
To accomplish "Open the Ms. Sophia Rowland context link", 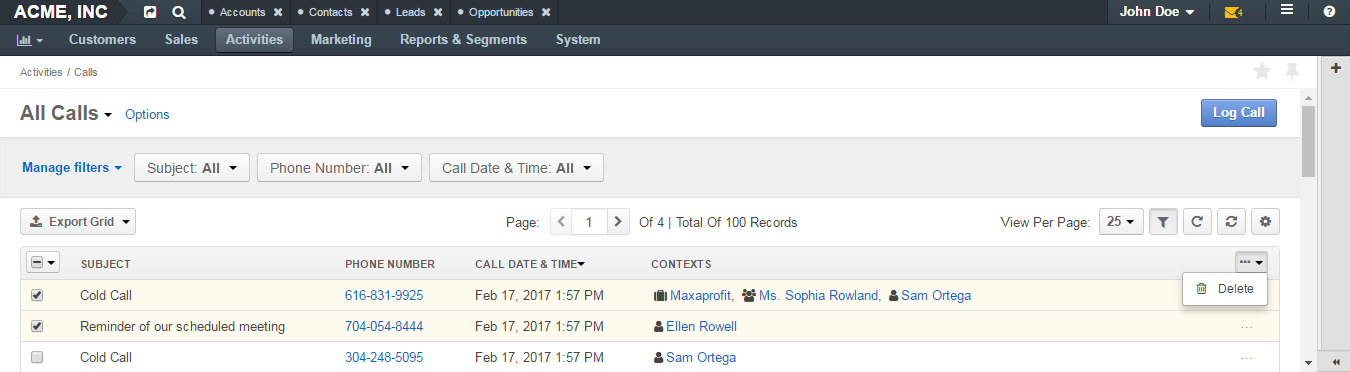I will point(819,296).
